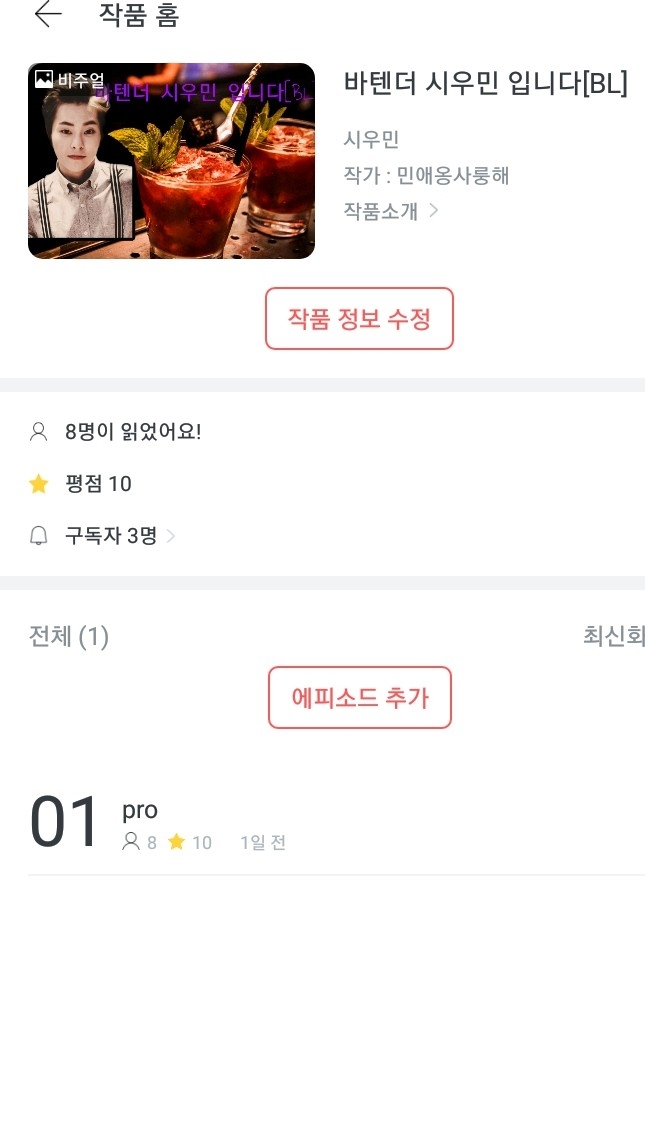Open the 작품소개 link
Viewport: 645px width, 1148px height.
[x=380, y=210]
